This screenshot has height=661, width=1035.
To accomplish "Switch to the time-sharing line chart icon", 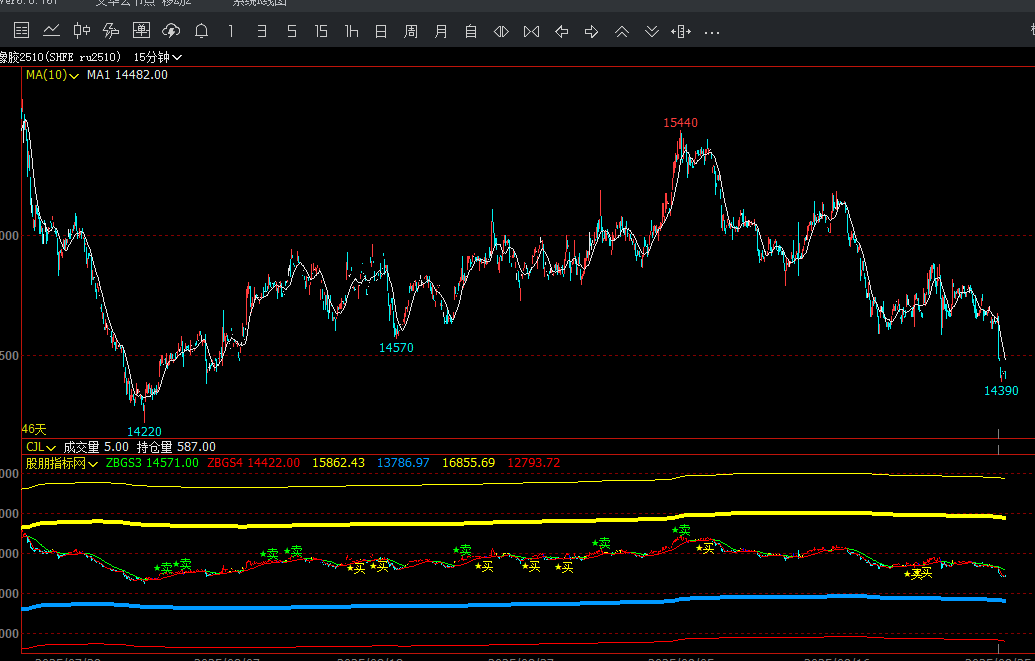I will click(51, 32).
